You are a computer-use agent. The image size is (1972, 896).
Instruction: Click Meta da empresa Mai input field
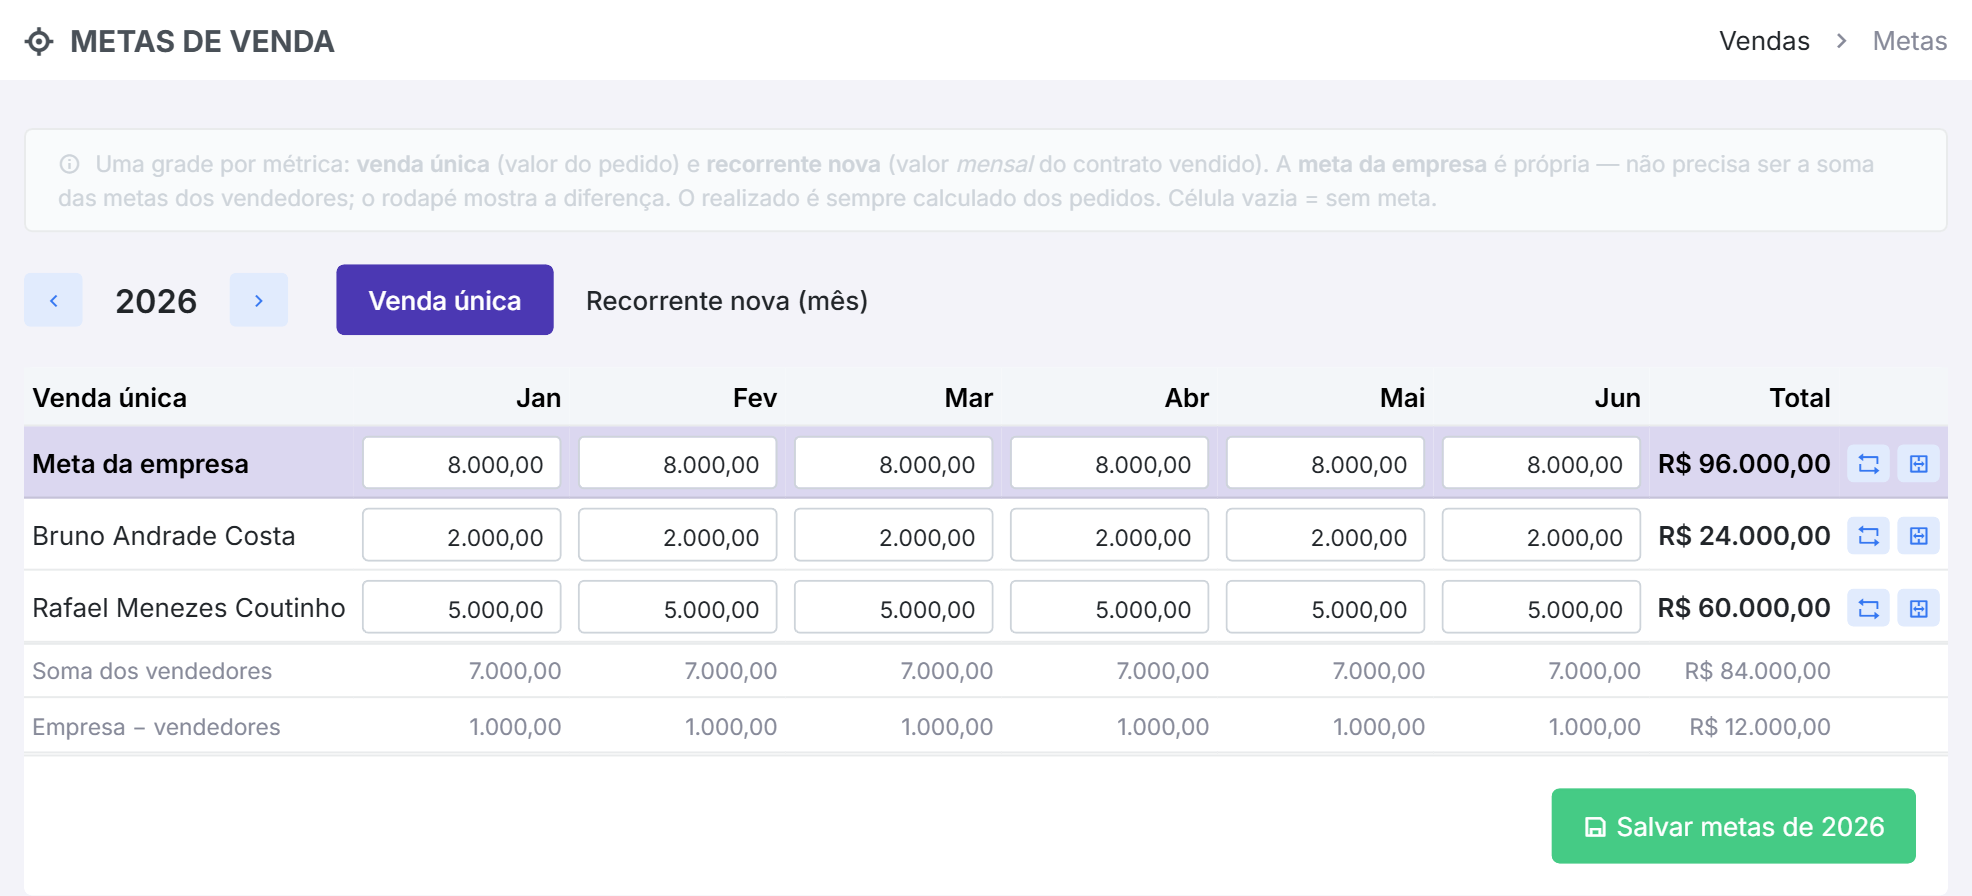1326,463
